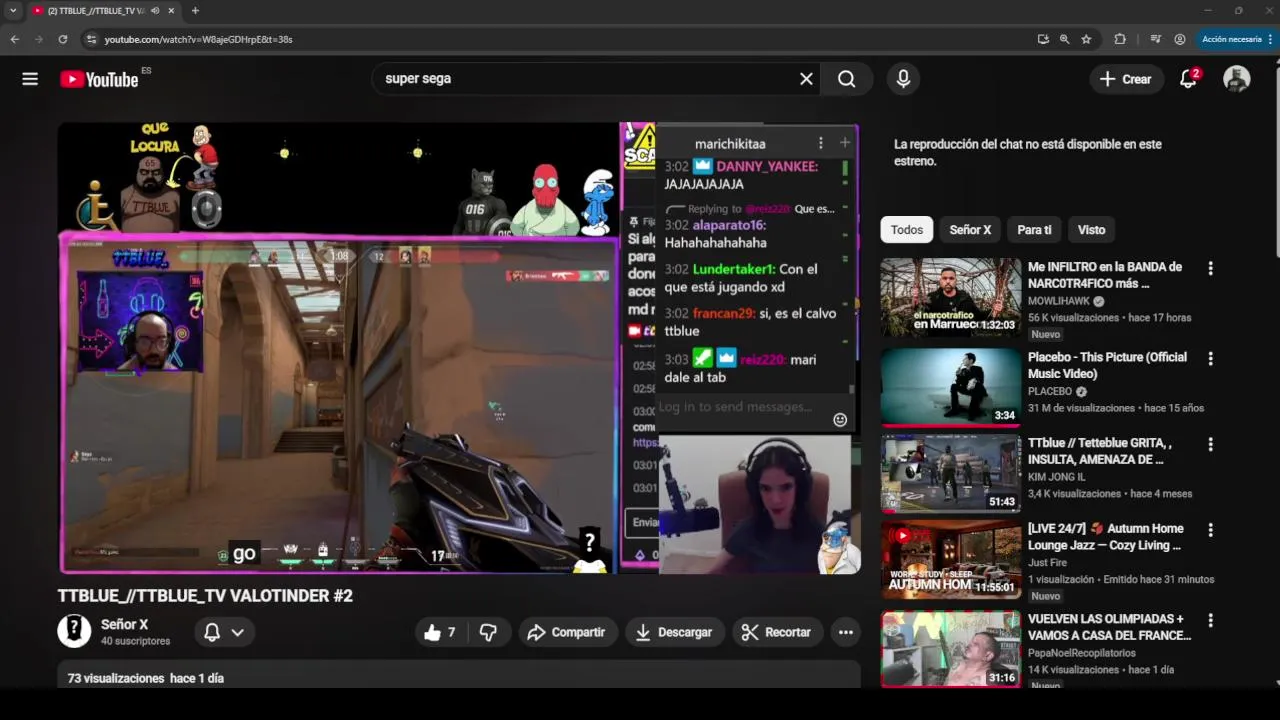Open MOWLIHAWK channel link
The width and height of the screenshot is (1280, 720).
point(1060,301)
